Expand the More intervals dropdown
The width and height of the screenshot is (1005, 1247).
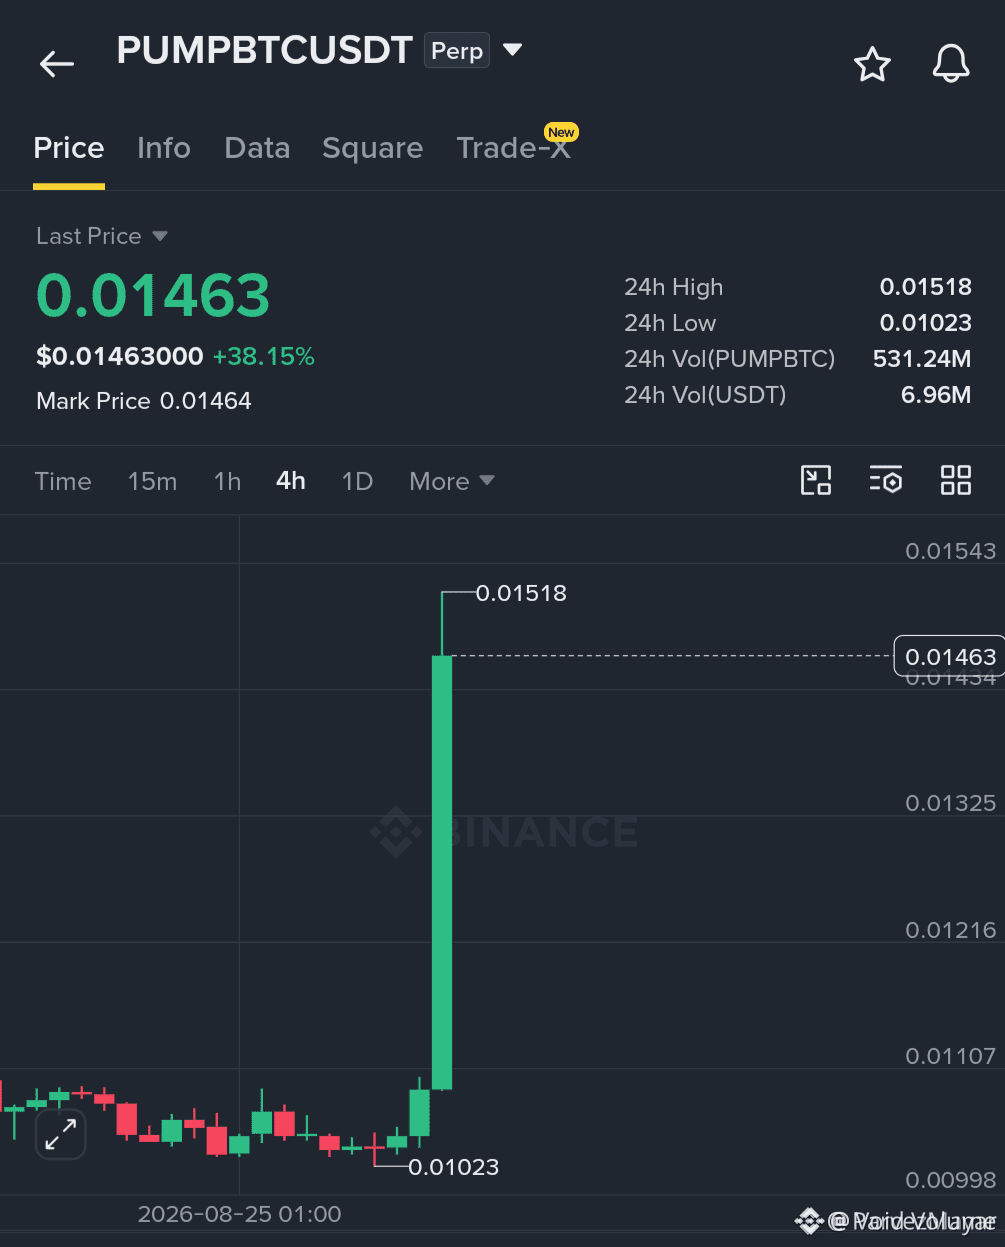(x=452, y=481)
